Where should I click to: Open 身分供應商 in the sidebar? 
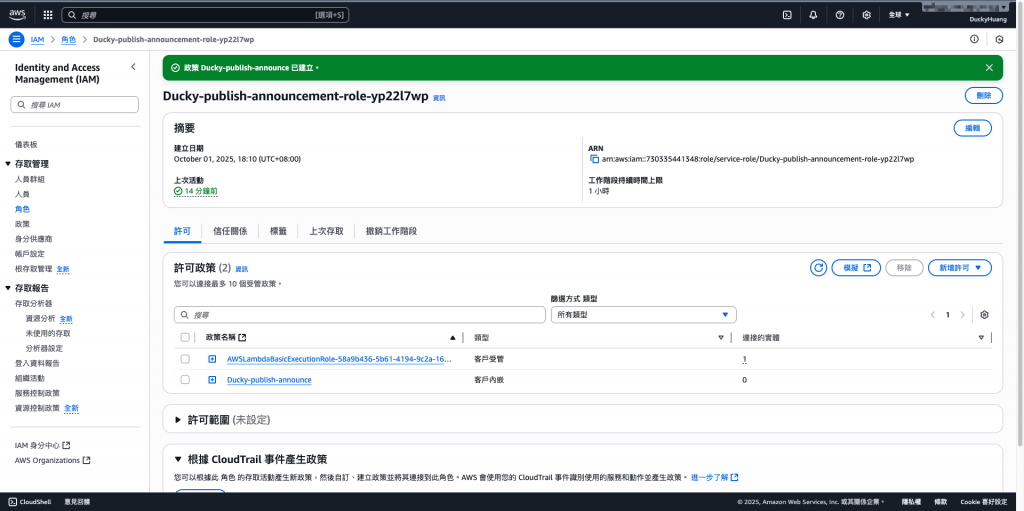(x=33, y=239)
